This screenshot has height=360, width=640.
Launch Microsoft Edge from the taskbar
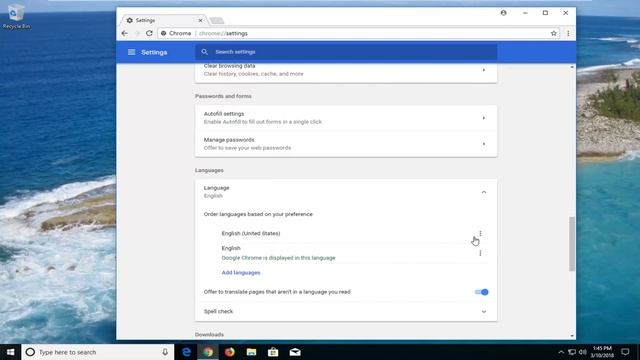[x=187, y=352]
